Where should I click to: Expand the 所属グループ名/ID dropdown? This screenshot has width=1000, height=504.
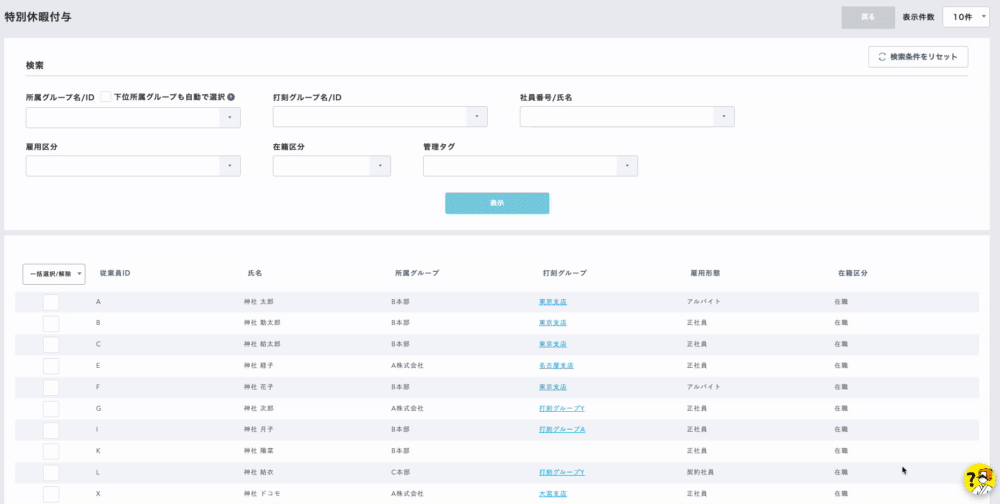tap(133, 117)
